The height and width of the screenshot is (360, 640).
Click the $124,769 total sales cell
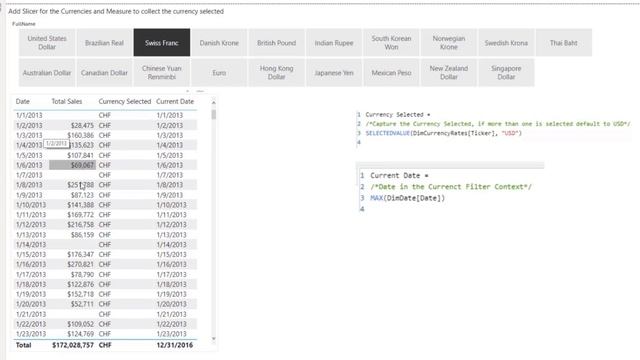click(80, 333)
